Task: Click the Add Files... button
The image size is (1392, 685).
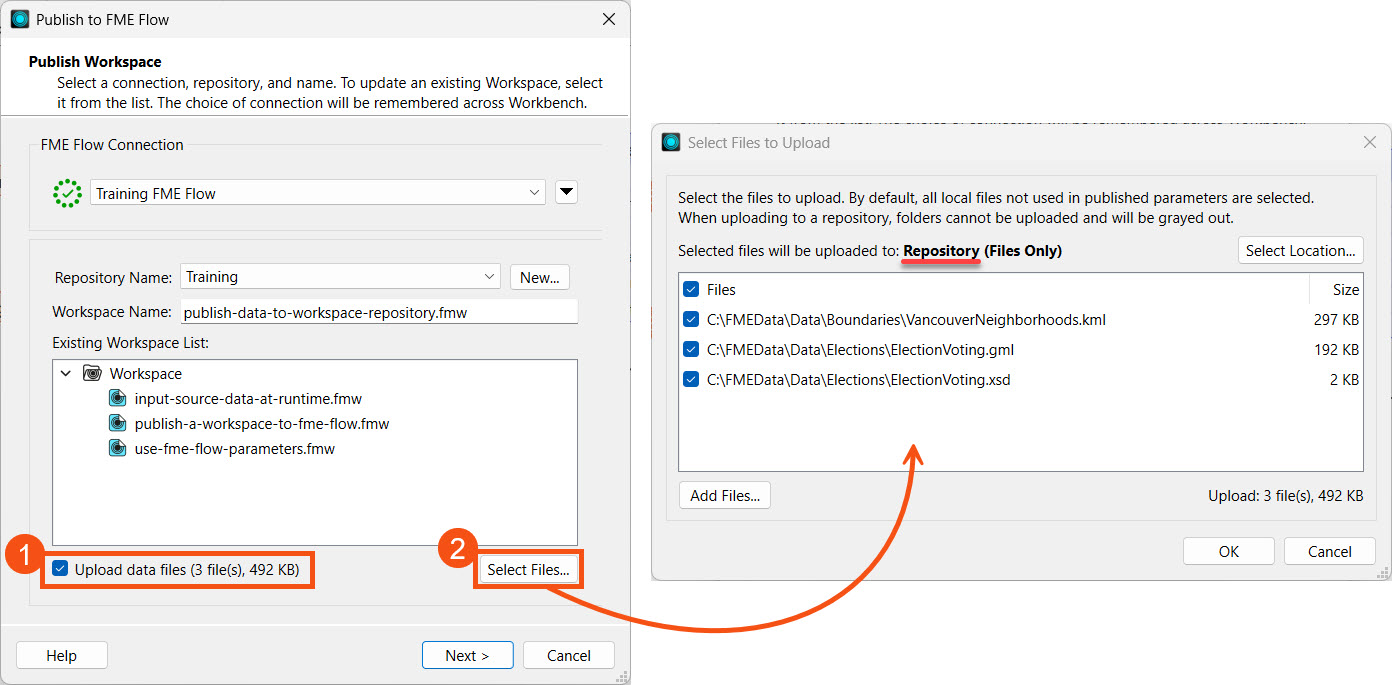Action: click(x=724, y=496)
